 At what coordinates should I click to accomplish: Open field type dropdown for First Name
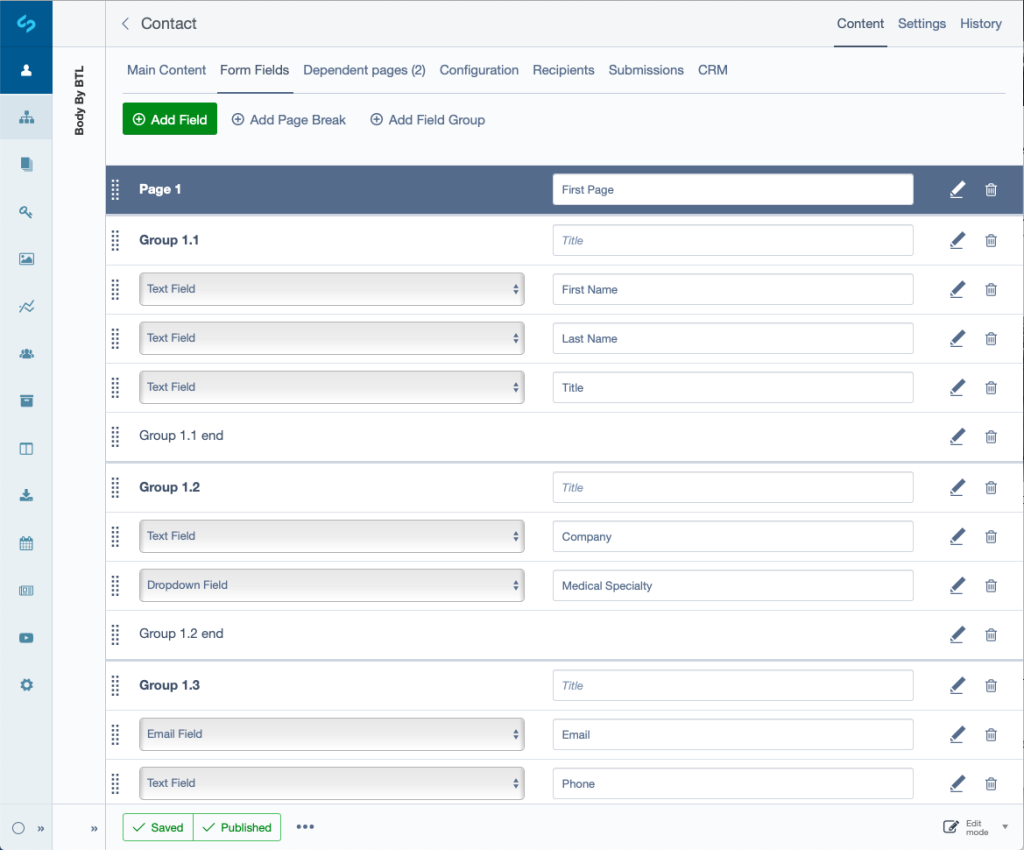(x=331, y=289)
